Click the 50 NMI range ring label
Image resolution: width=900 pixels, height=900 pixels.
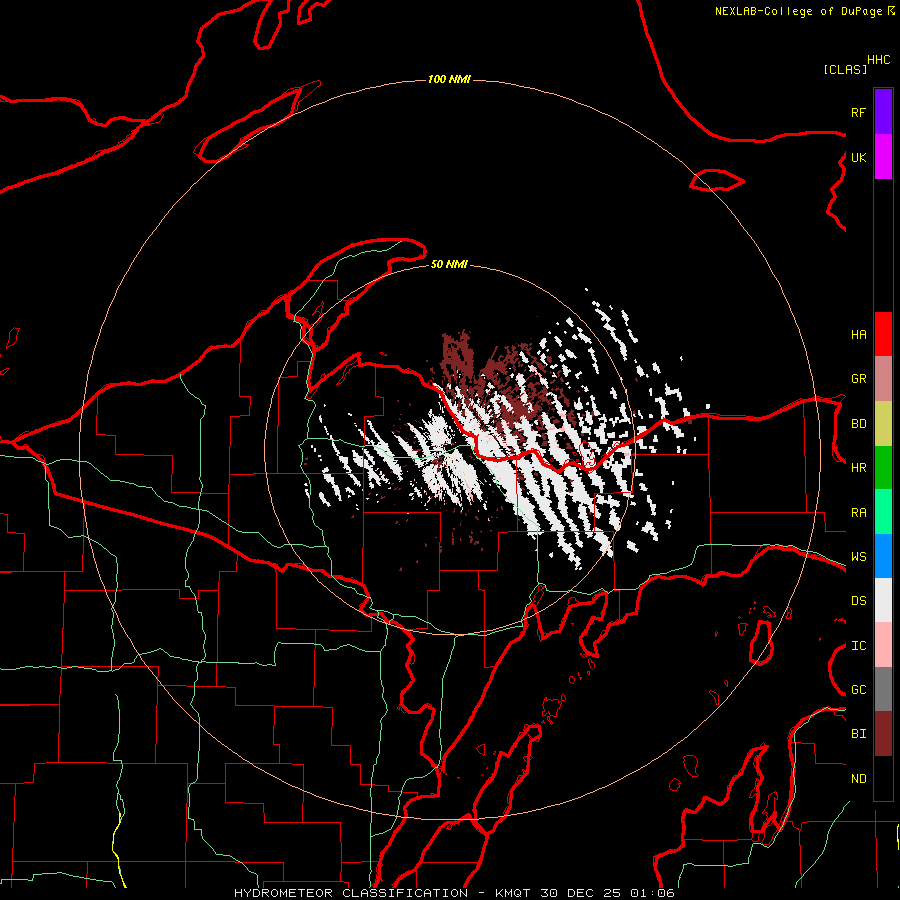(x=449, y=264)
